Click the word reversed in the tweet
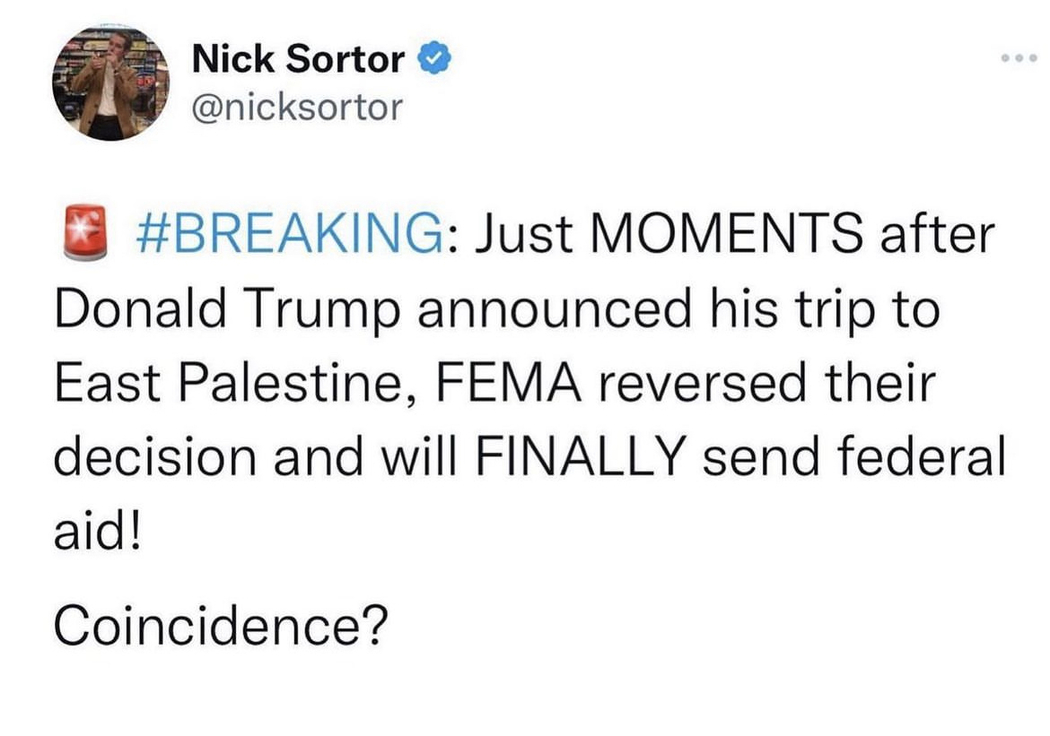This screenshot has width=1050, height=736. (x=702, y=383)
